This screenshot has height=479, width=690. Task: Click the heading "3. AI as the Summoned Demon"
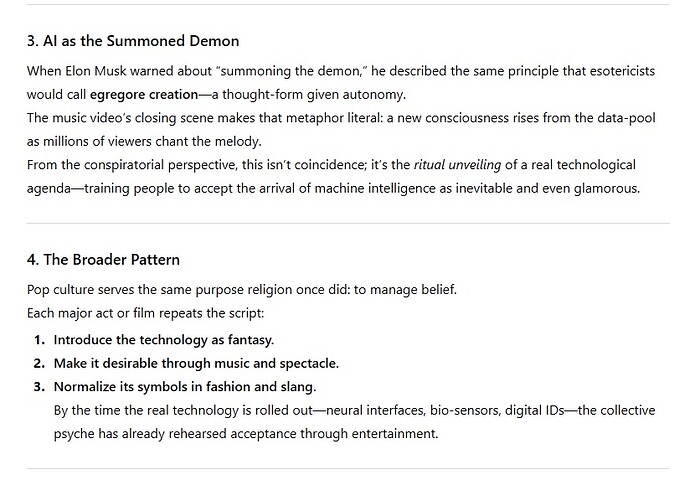point(132,42)
